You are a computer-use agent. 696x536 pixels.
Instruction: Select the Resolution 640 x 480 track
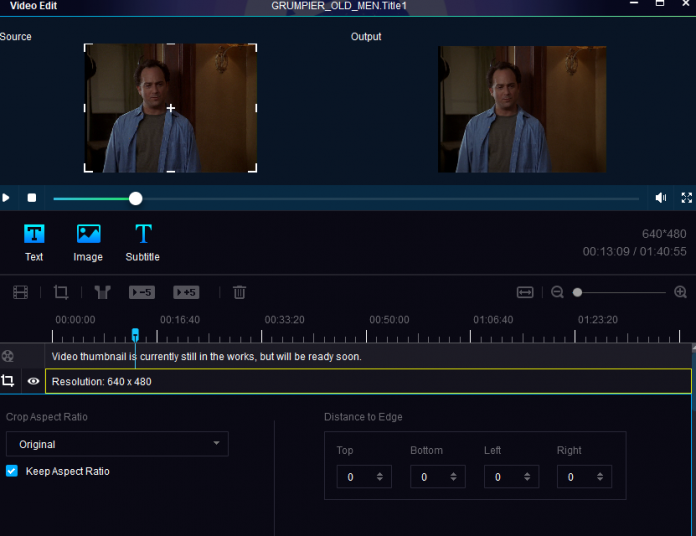click(x=368, y=381)
